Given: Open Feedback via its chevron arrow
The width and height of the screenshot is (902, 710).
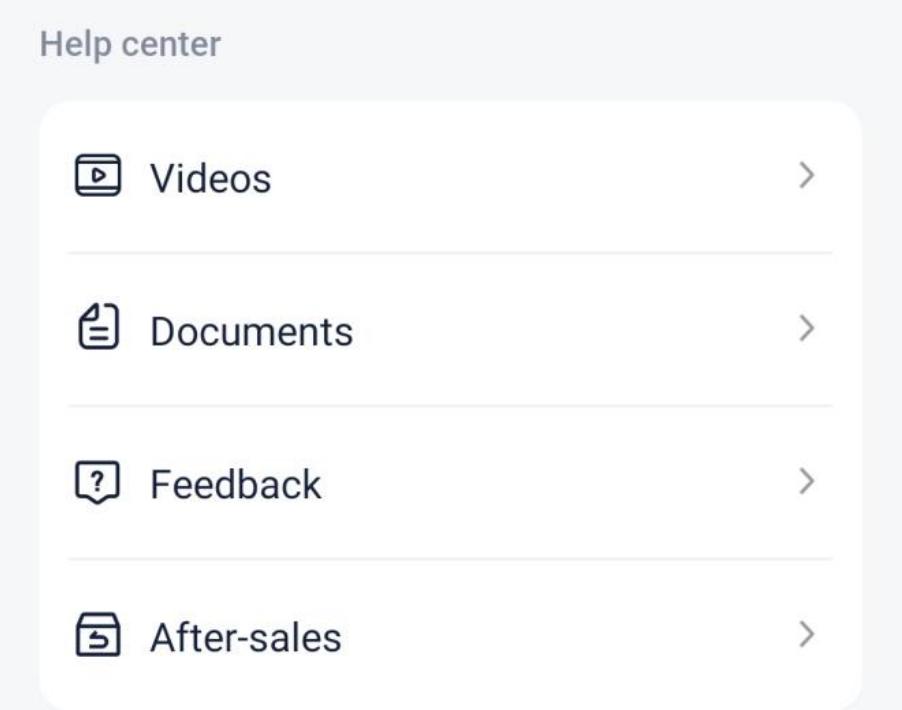Looking at the screenshot, I should 807,482.
